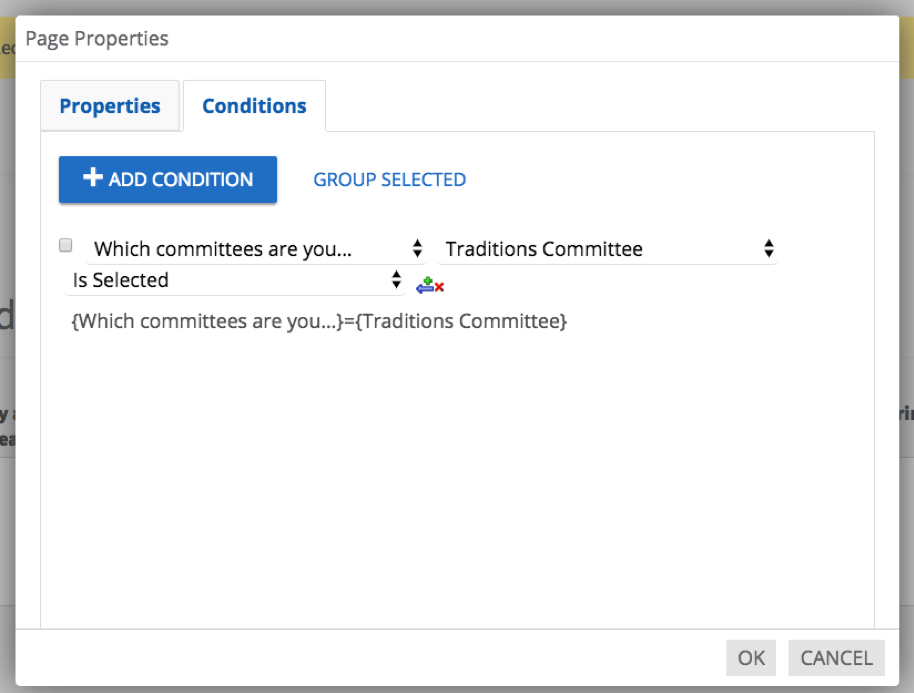Click the green plus insert-condition icon
Image resolution: width=914 pixels, height=693 pixels.
pyautogui.click(x=427, y=282)
